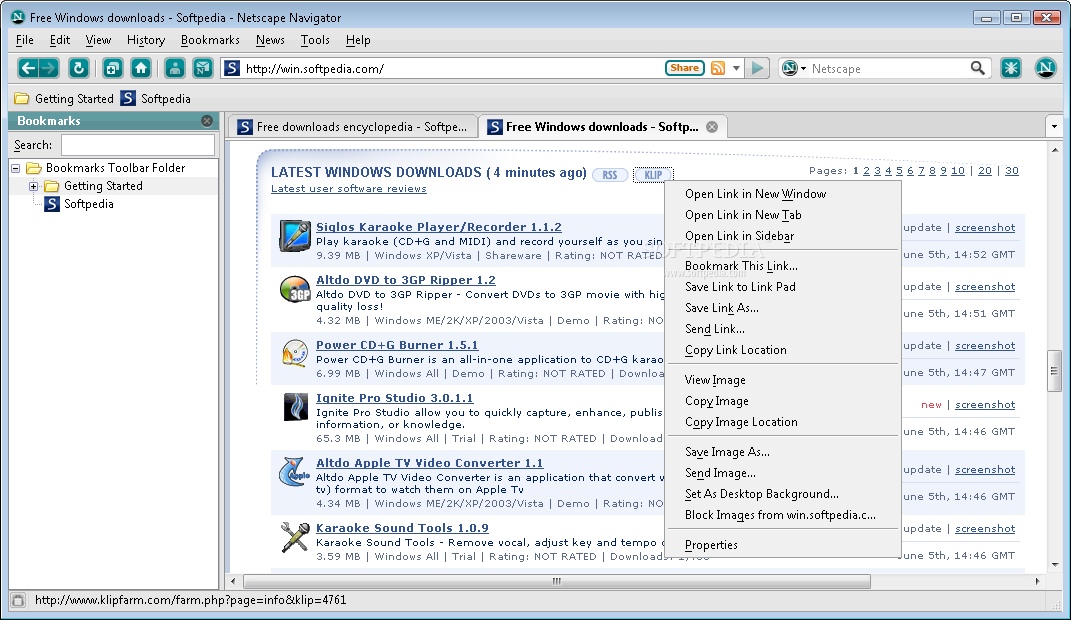The height and width of the screenshot is (620, 1071).
Task: Open the address bar history dropdown arrow
Action: tap(736, 68)
